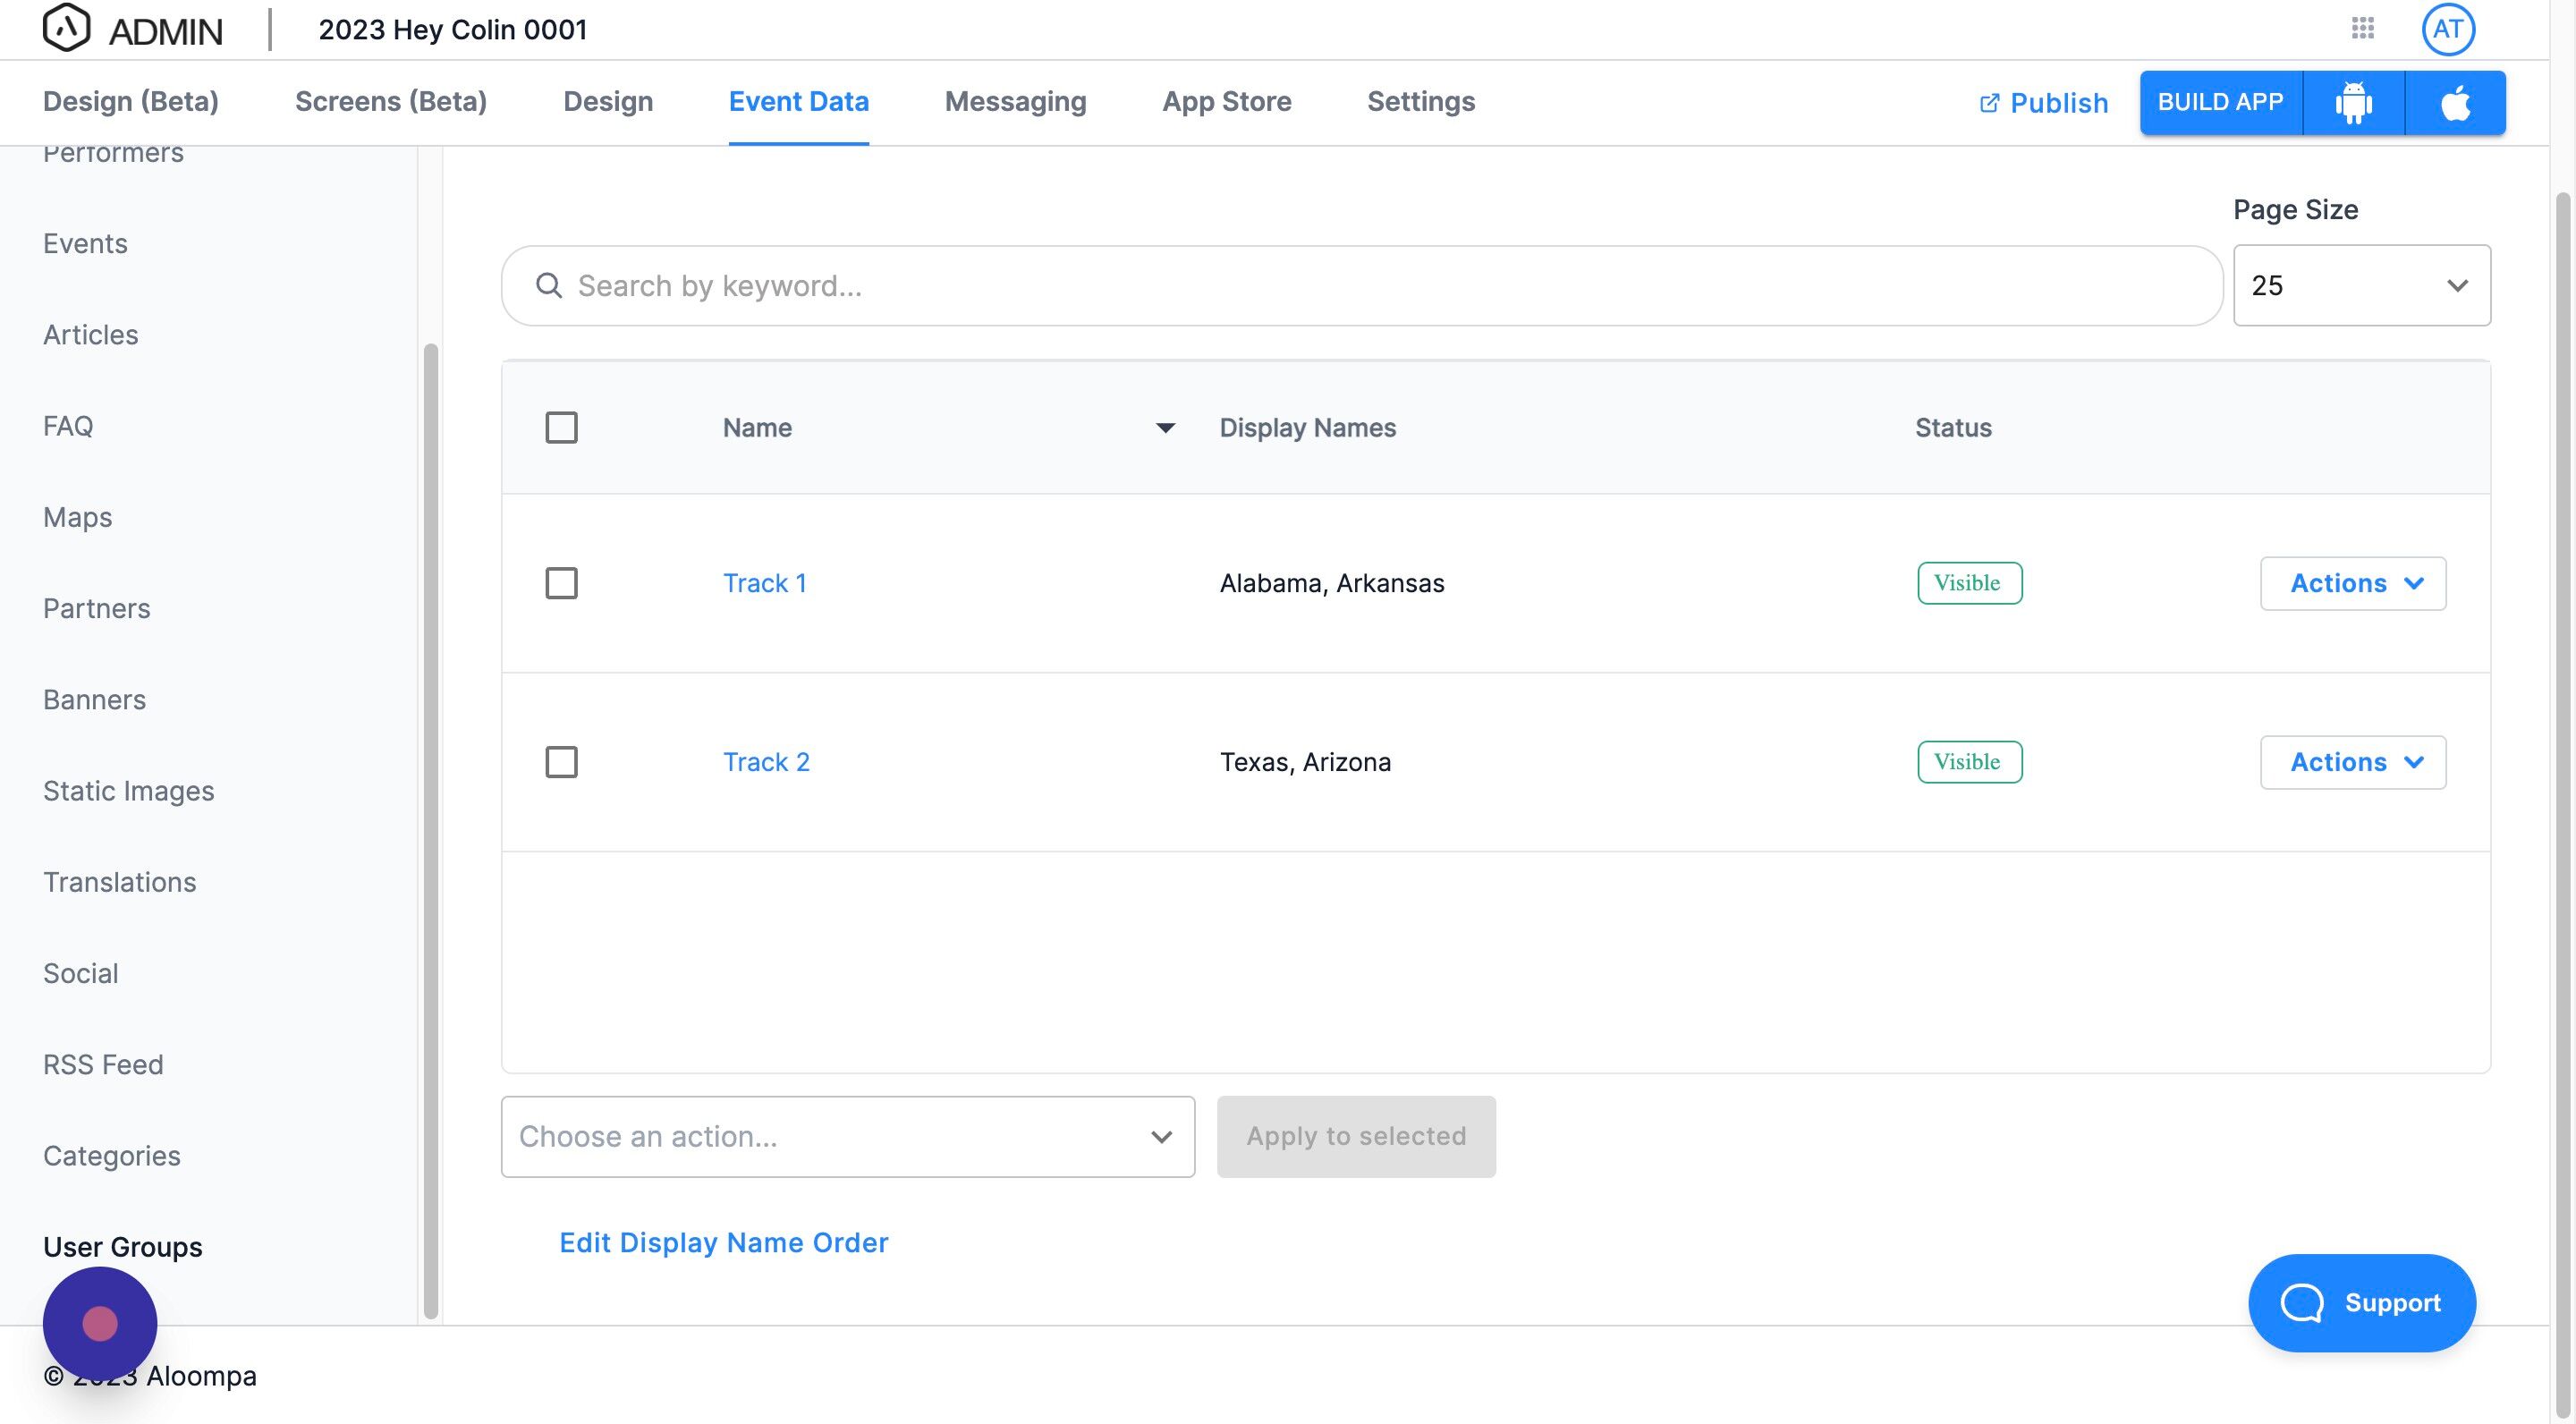This screenshot has height=1424, width=2576.
Task: Check the Track 2 row checkbox
Action: (561, 762)
